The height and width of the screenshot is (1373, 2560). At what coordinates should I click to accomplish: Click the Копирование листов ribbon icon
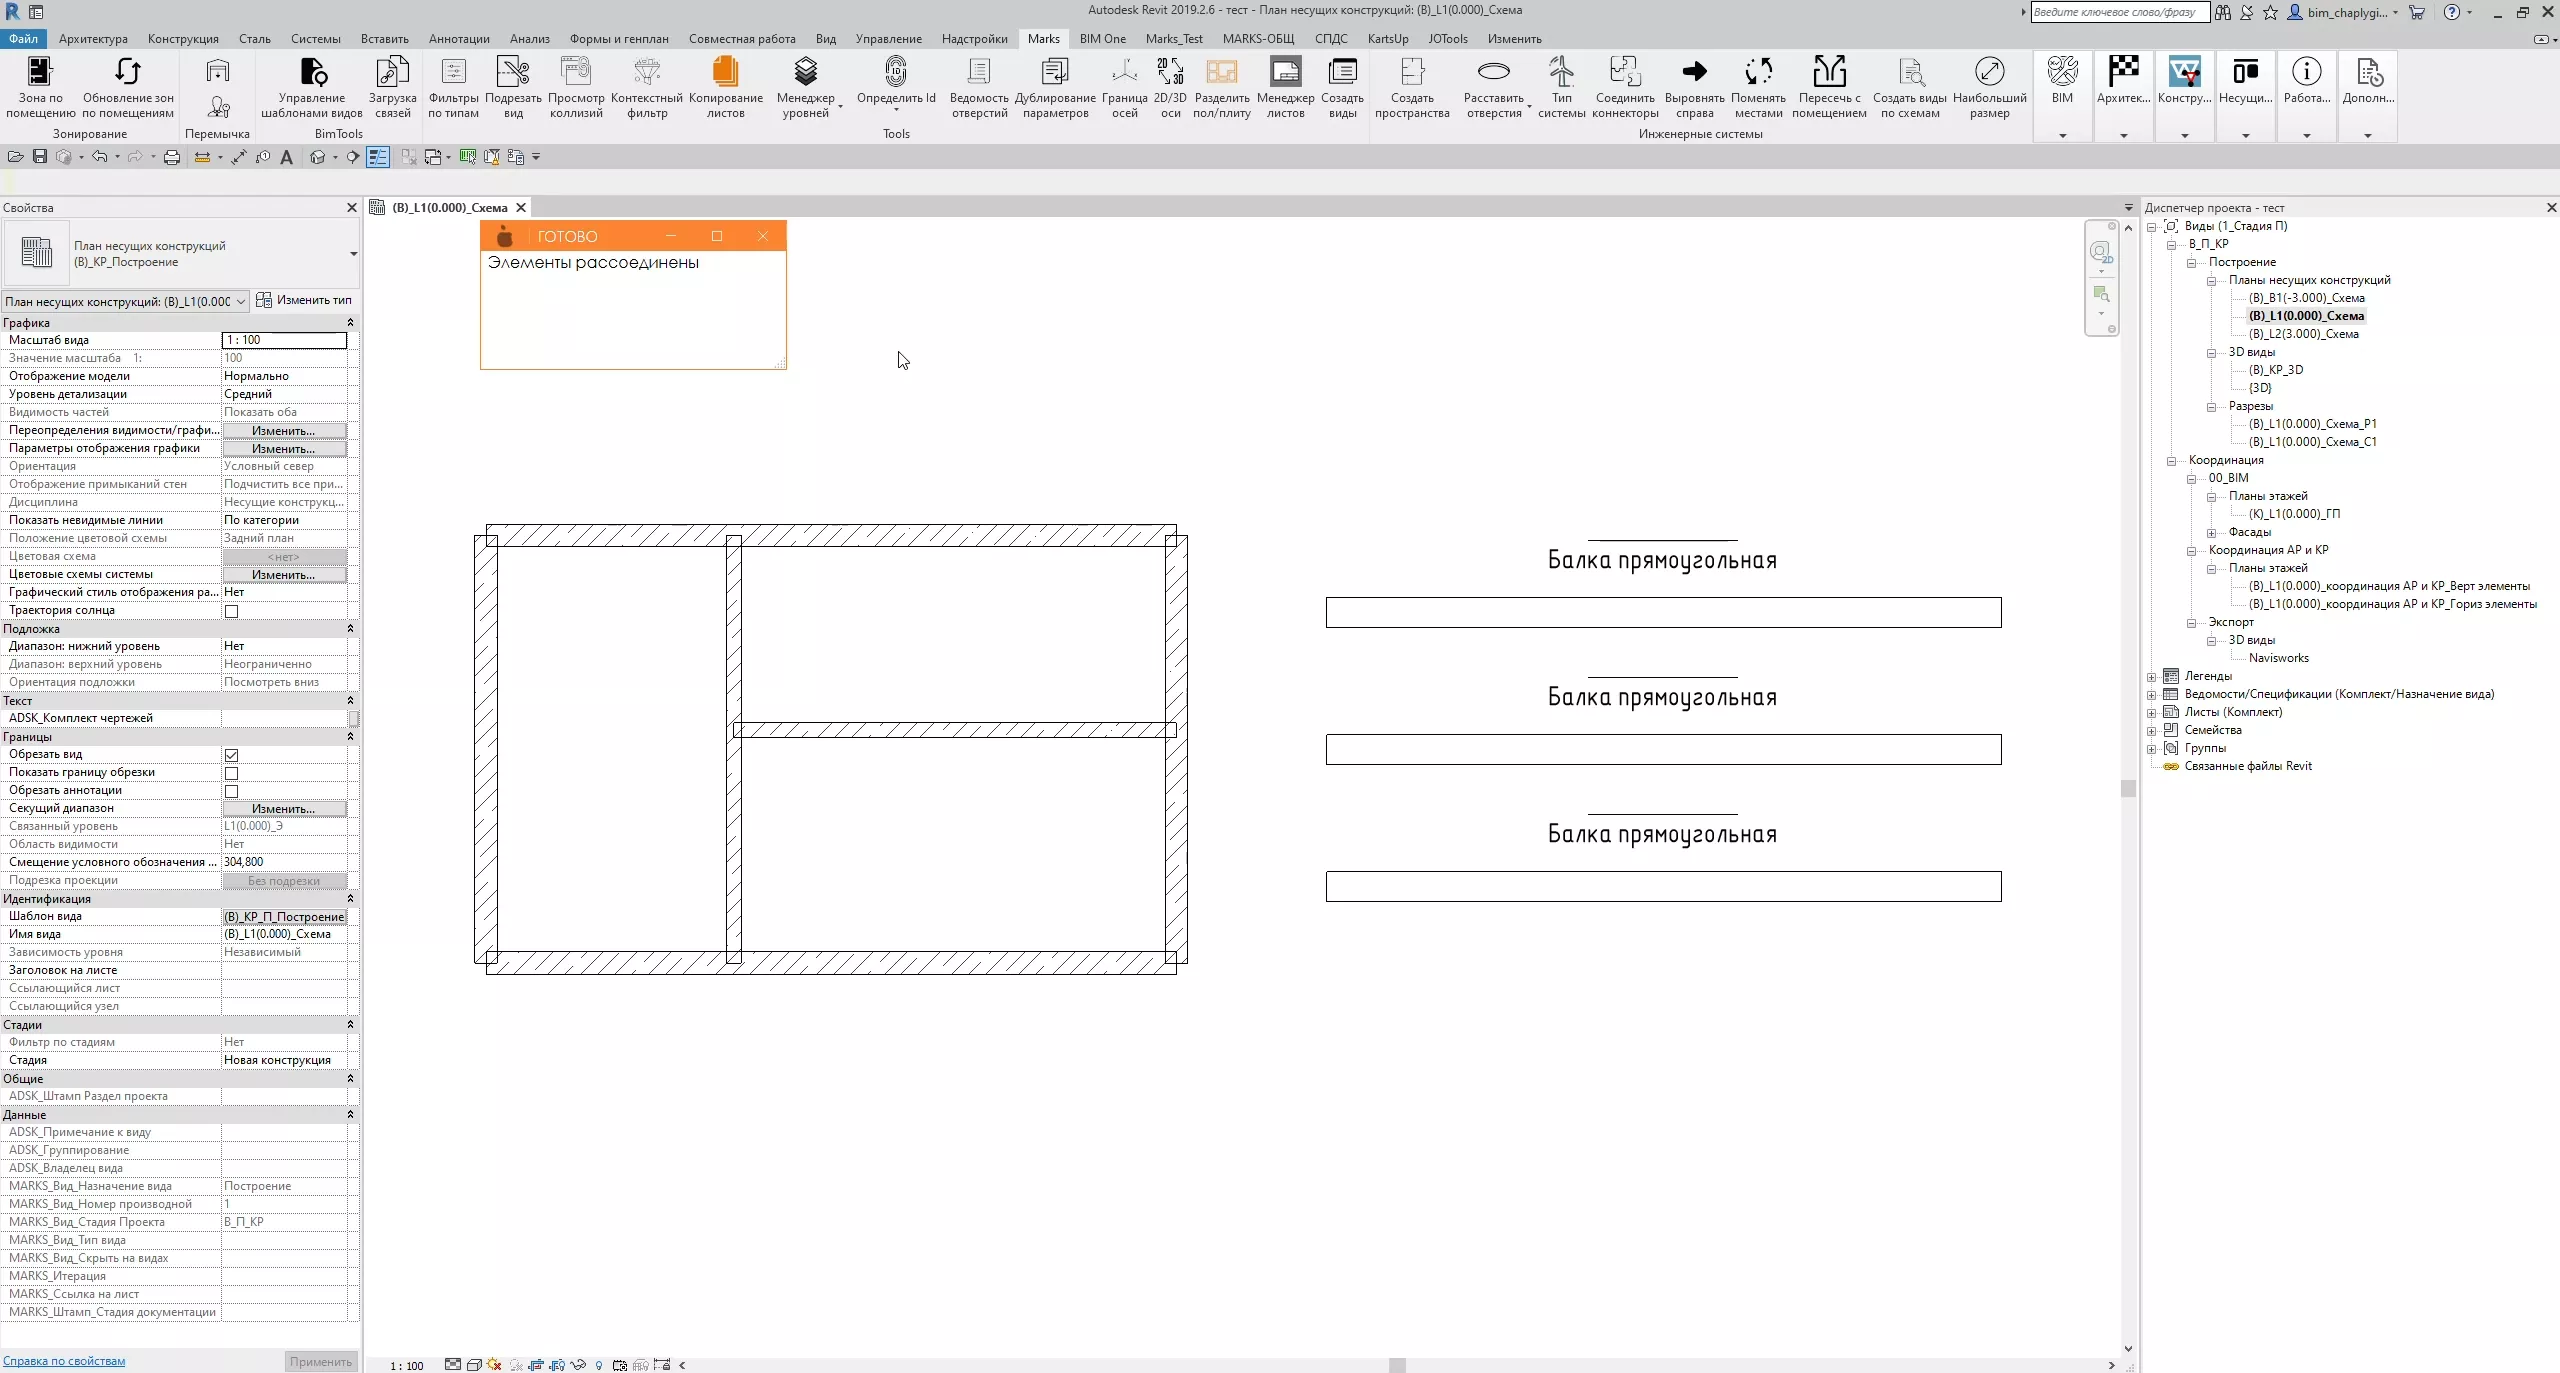tap(725, 73)
